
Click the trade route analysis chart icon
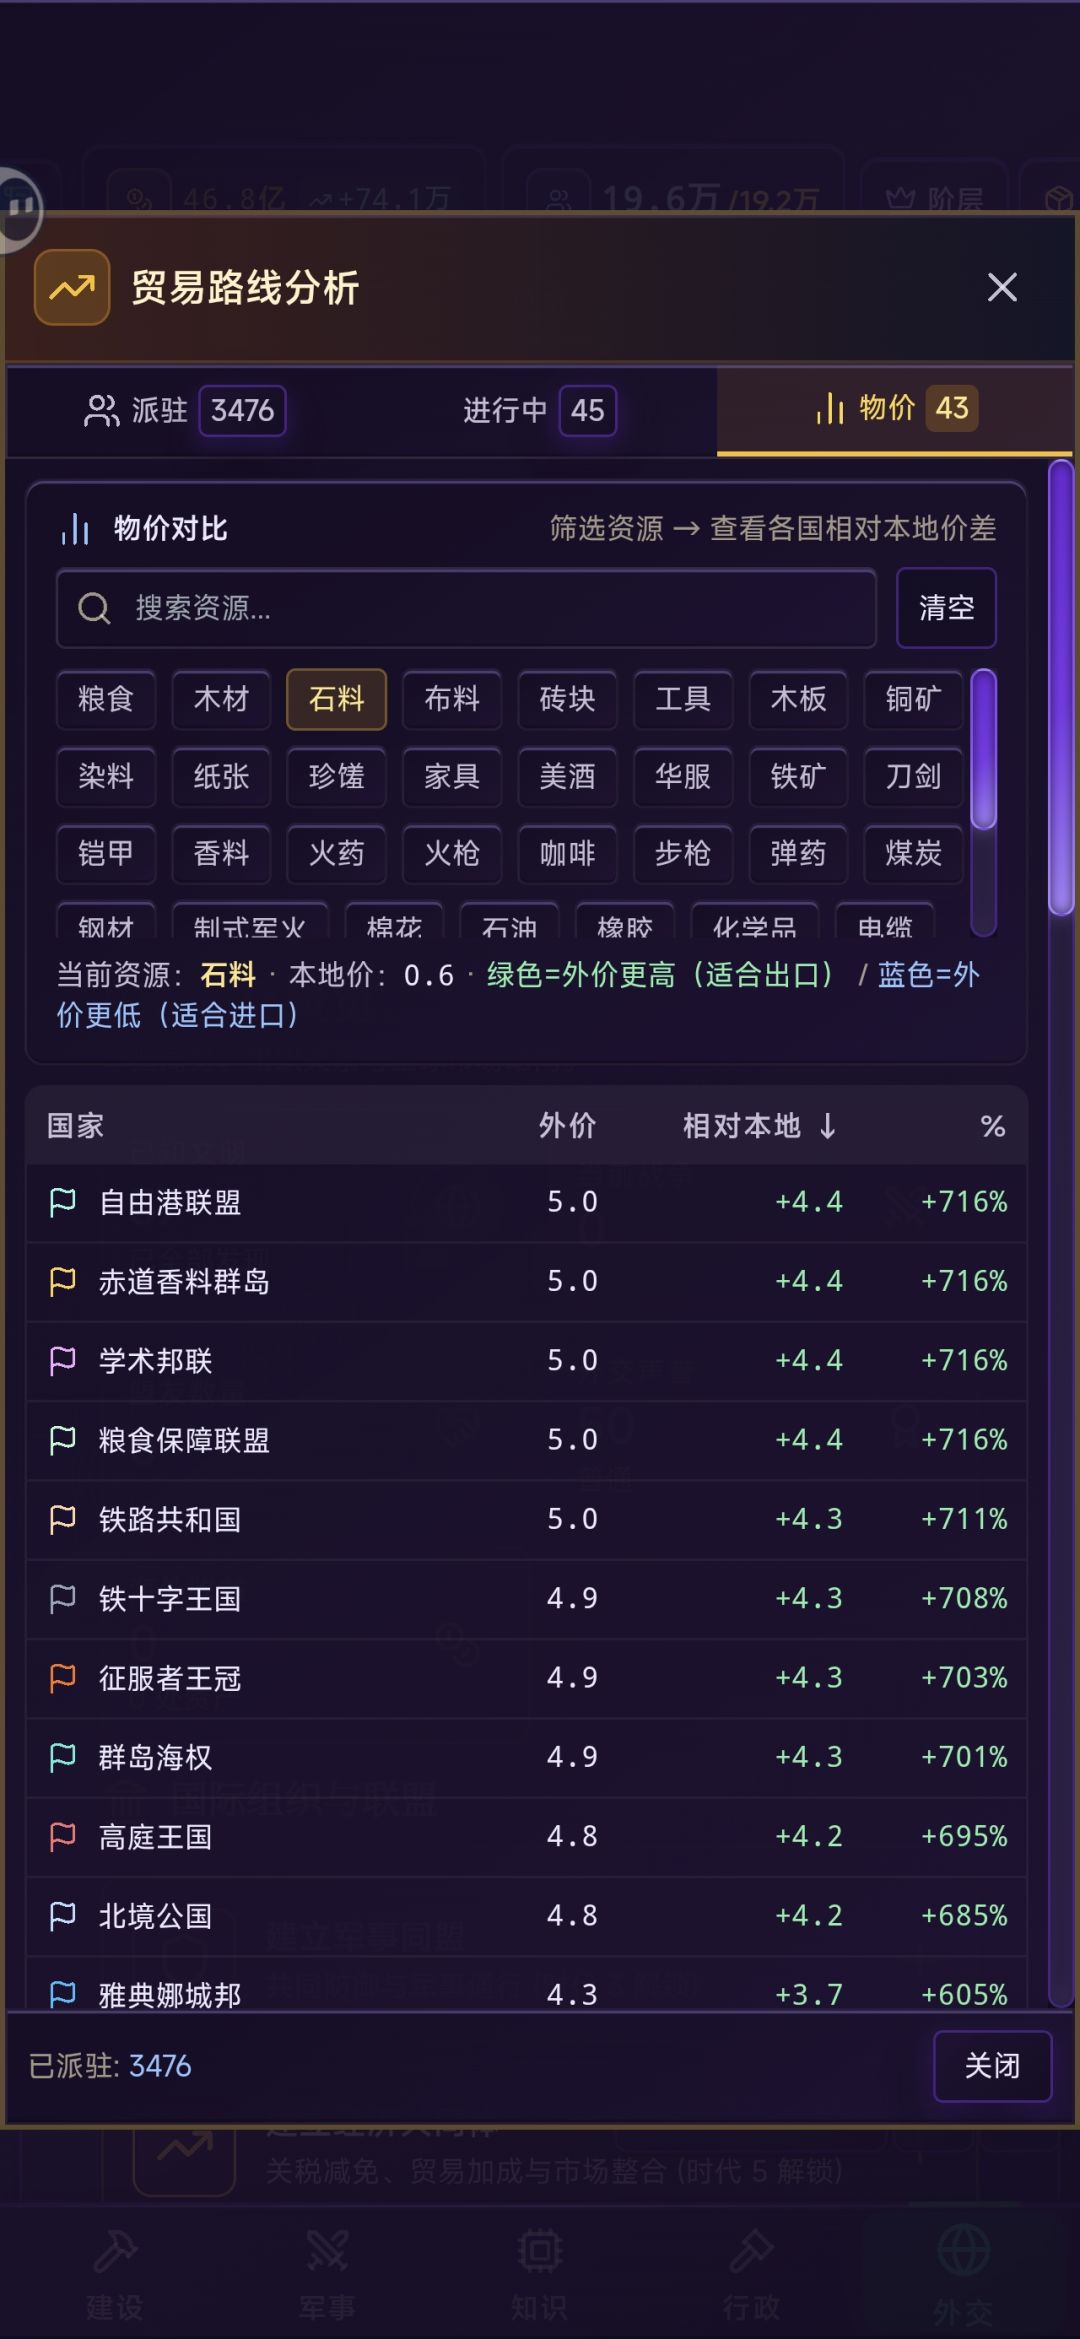click(72, 288)
